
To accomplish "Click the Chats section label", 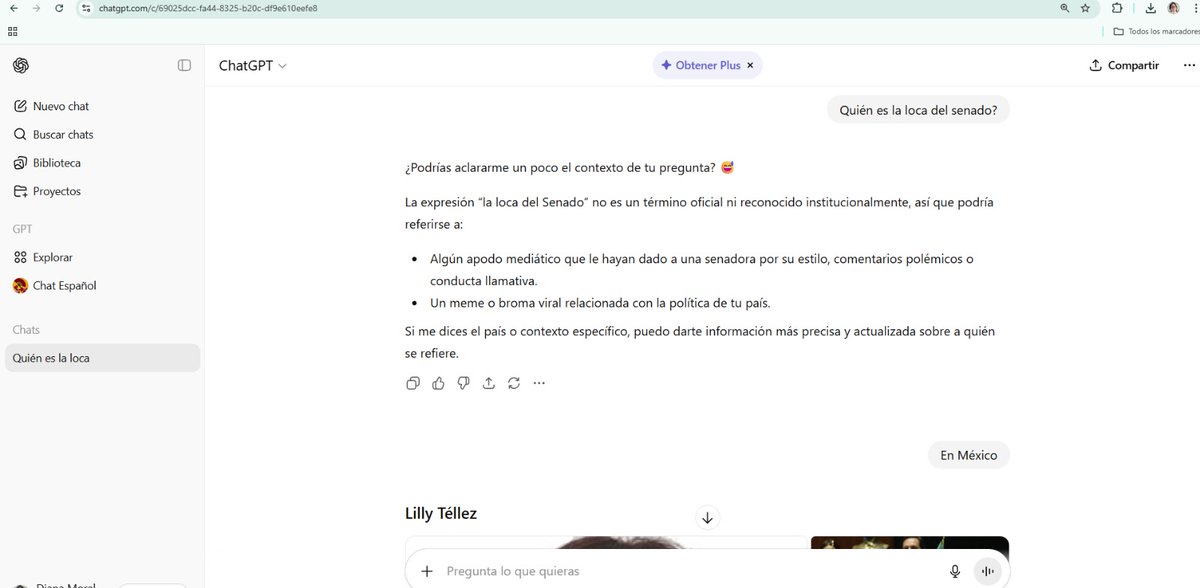I will pyautogui.click(x=26, y=330).
